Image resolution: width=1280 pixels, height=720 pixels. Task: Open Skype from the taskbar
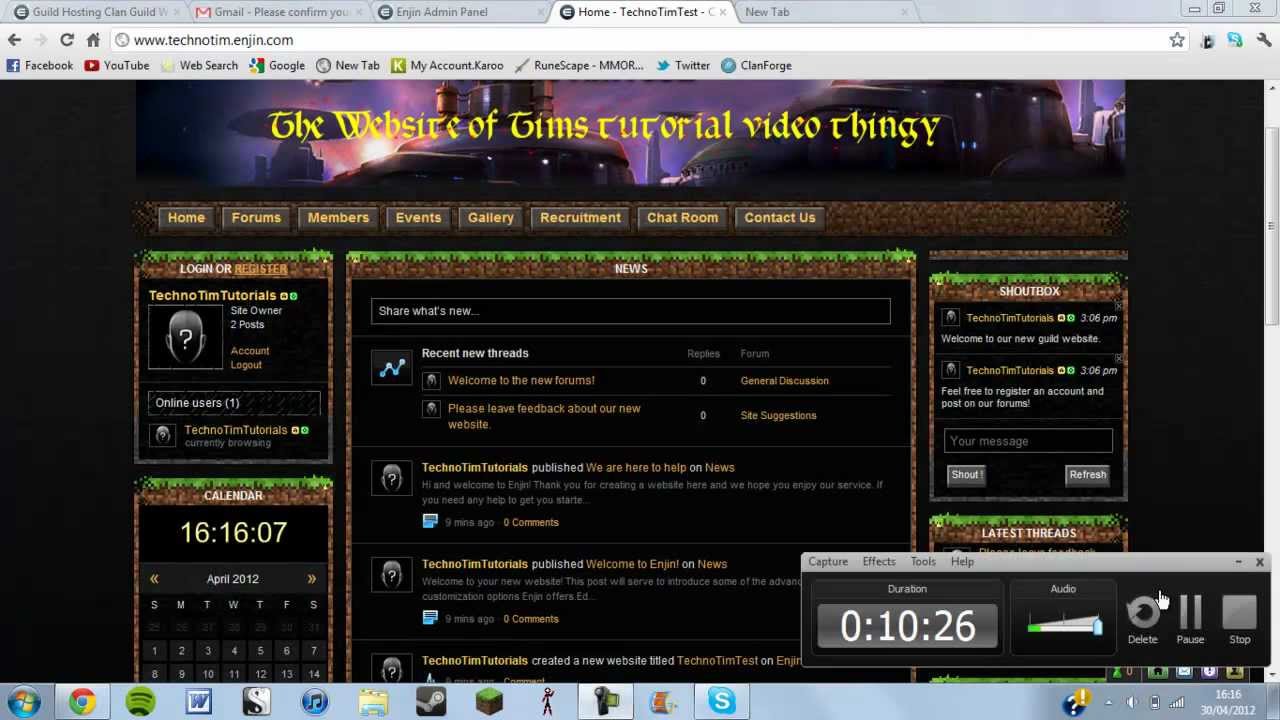(721, 702)
